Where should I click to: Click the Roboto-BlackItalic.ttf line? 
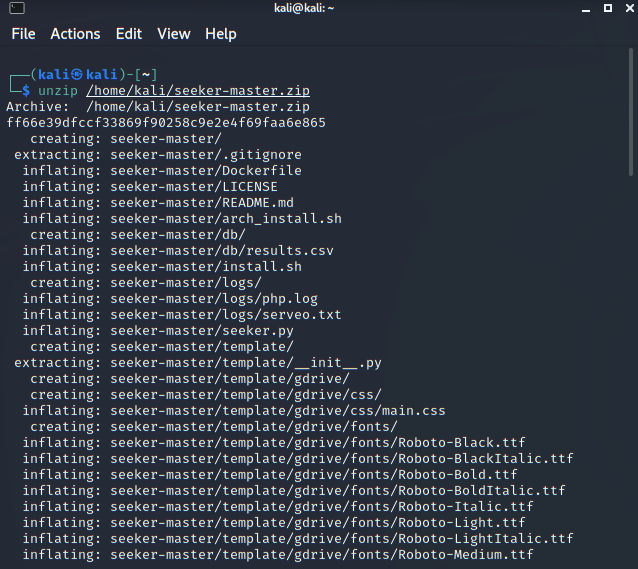pos(298,458)
